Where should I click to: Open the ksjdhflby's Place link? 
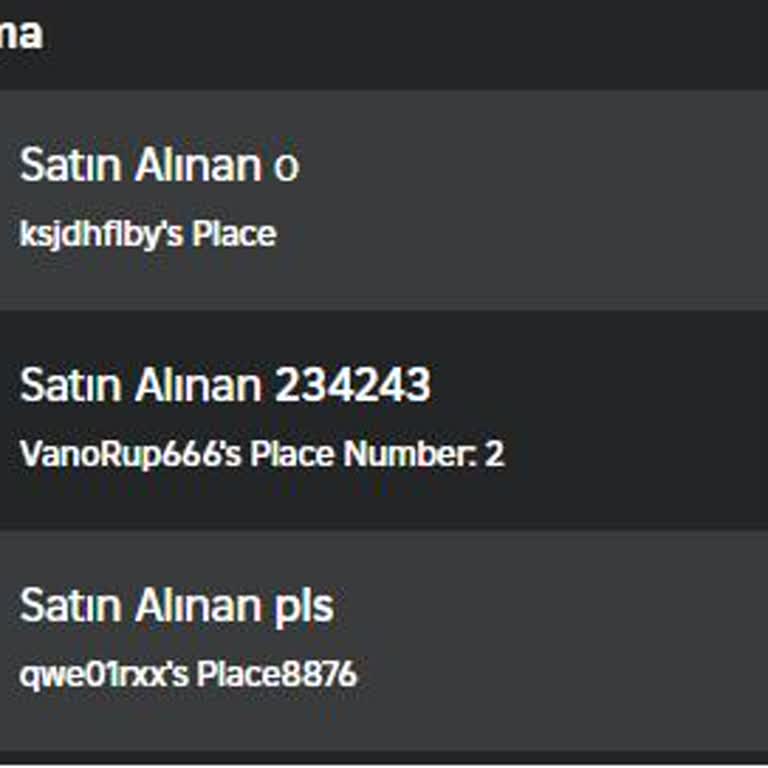pos(148,234)
